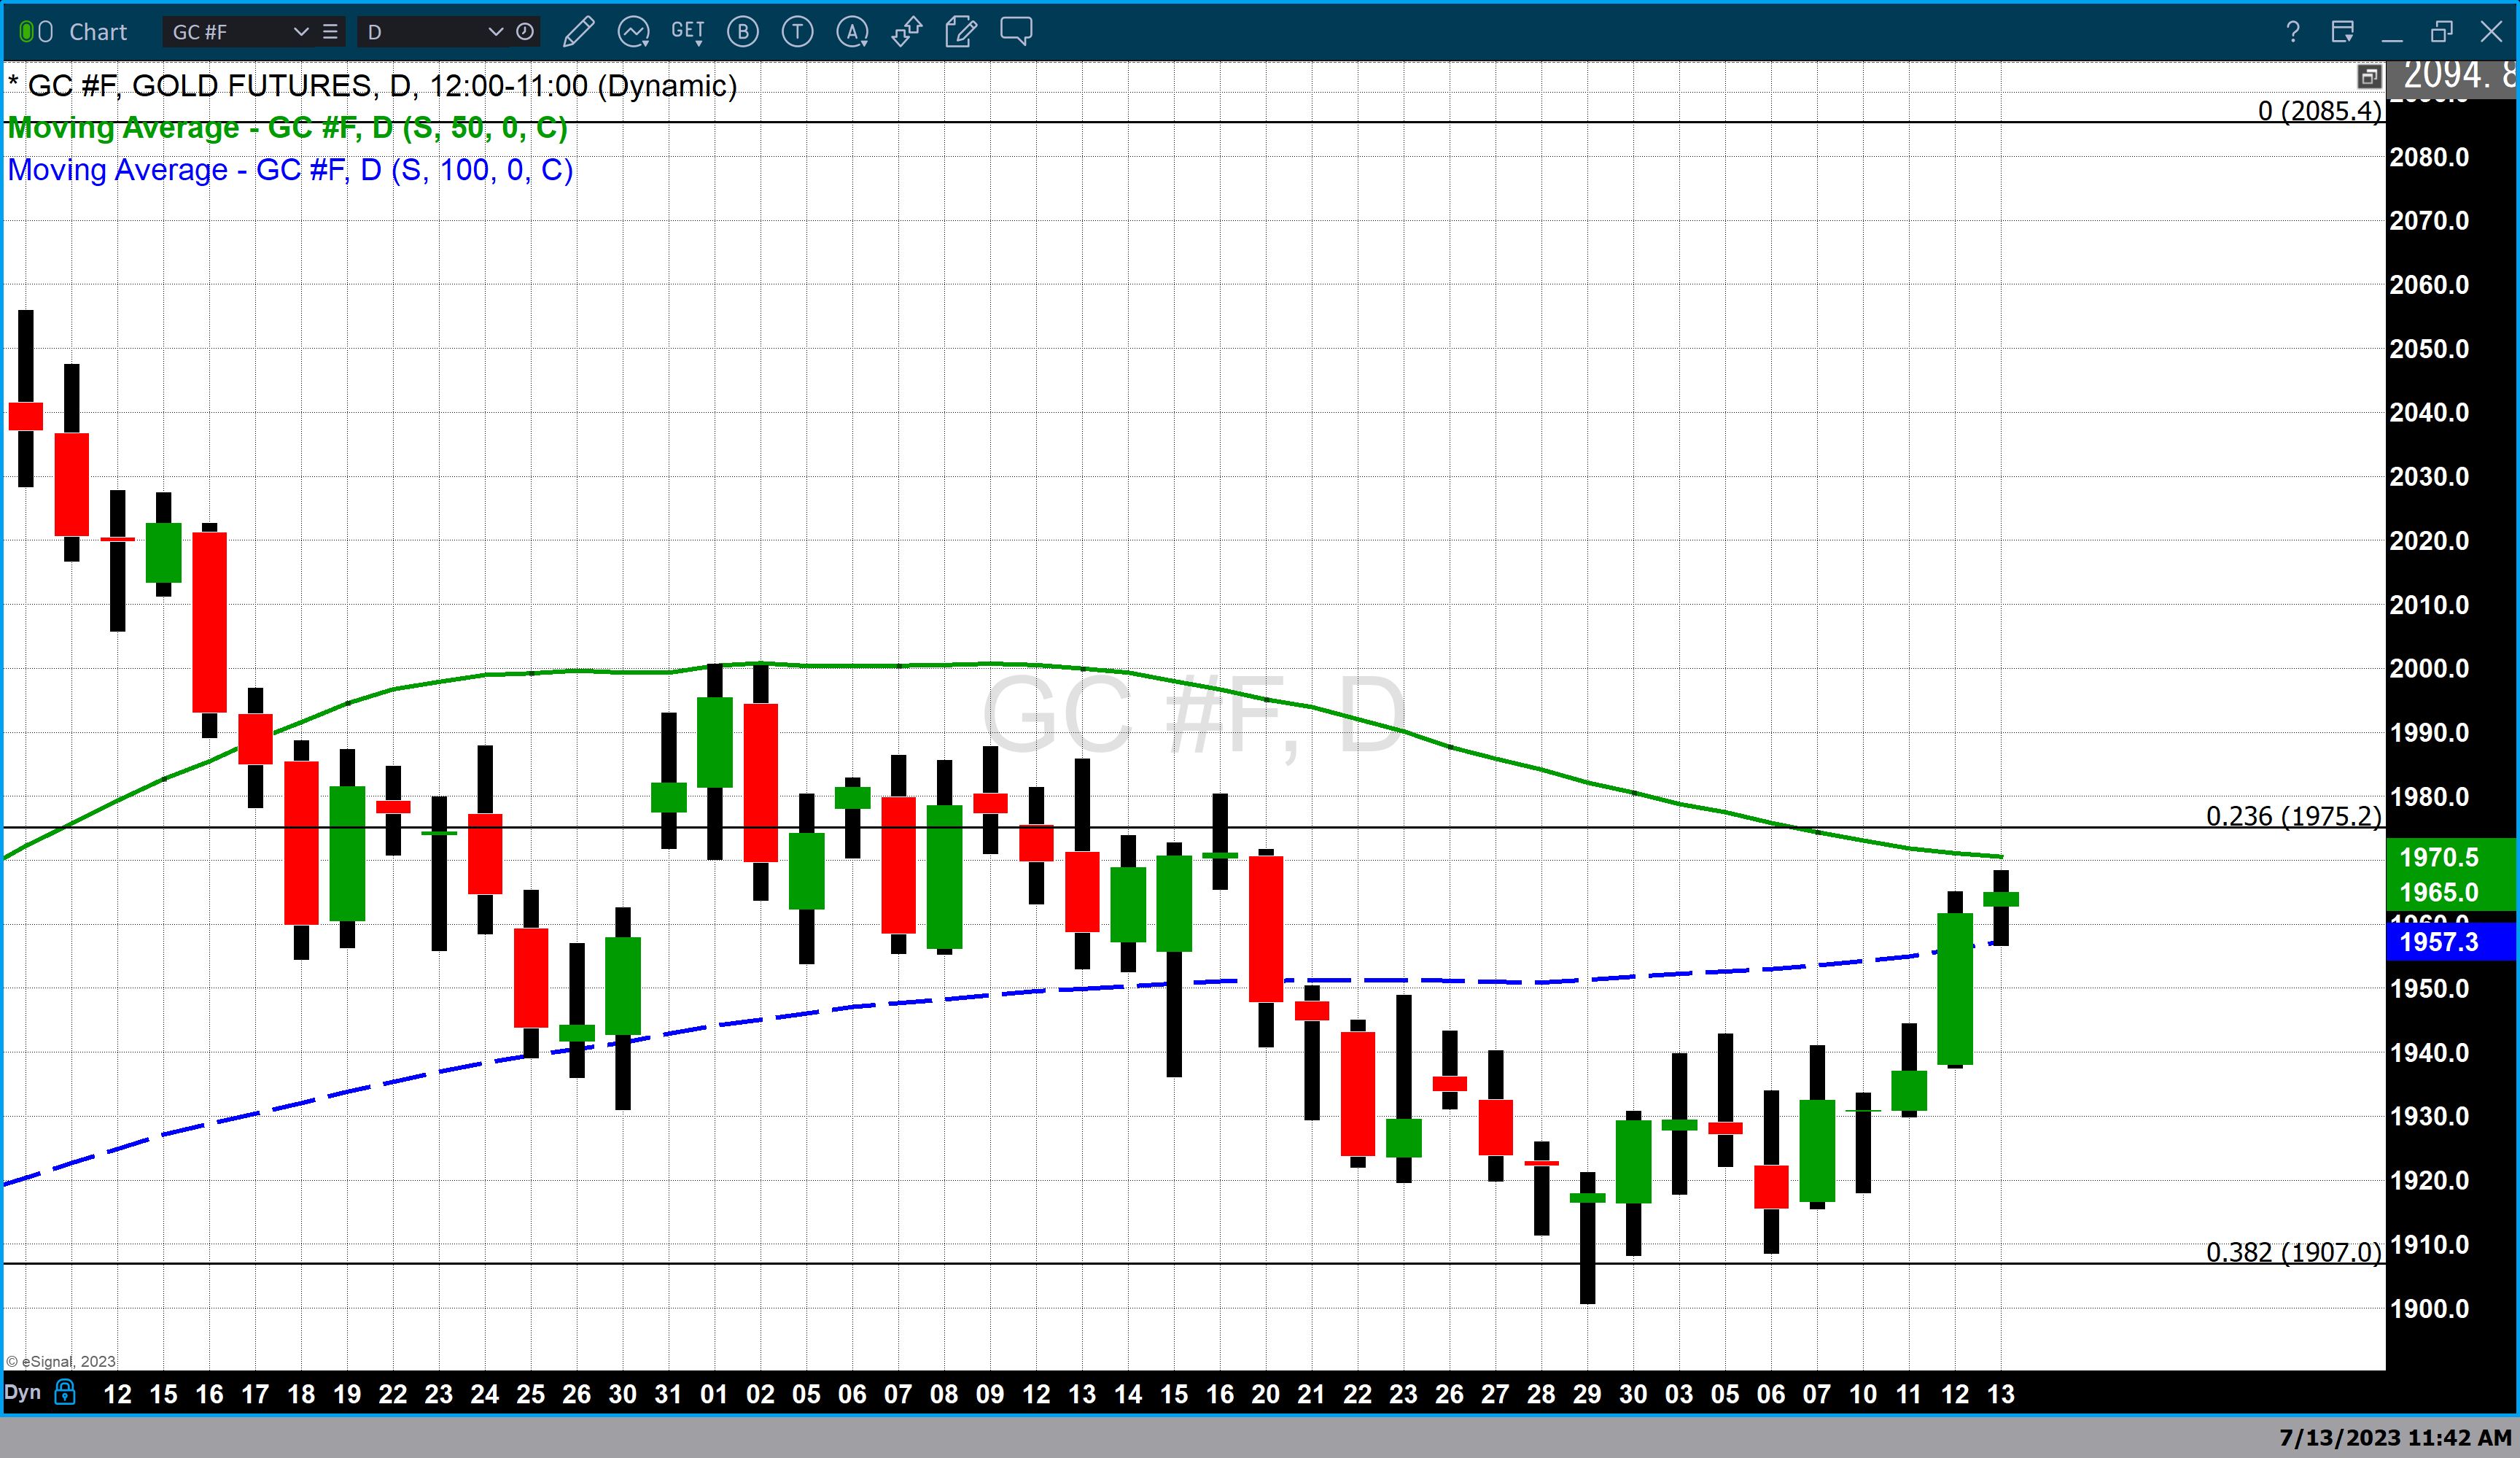2520x1458 pixels.
Task: Open the notes/edit icon
Action: click(960, 32)
